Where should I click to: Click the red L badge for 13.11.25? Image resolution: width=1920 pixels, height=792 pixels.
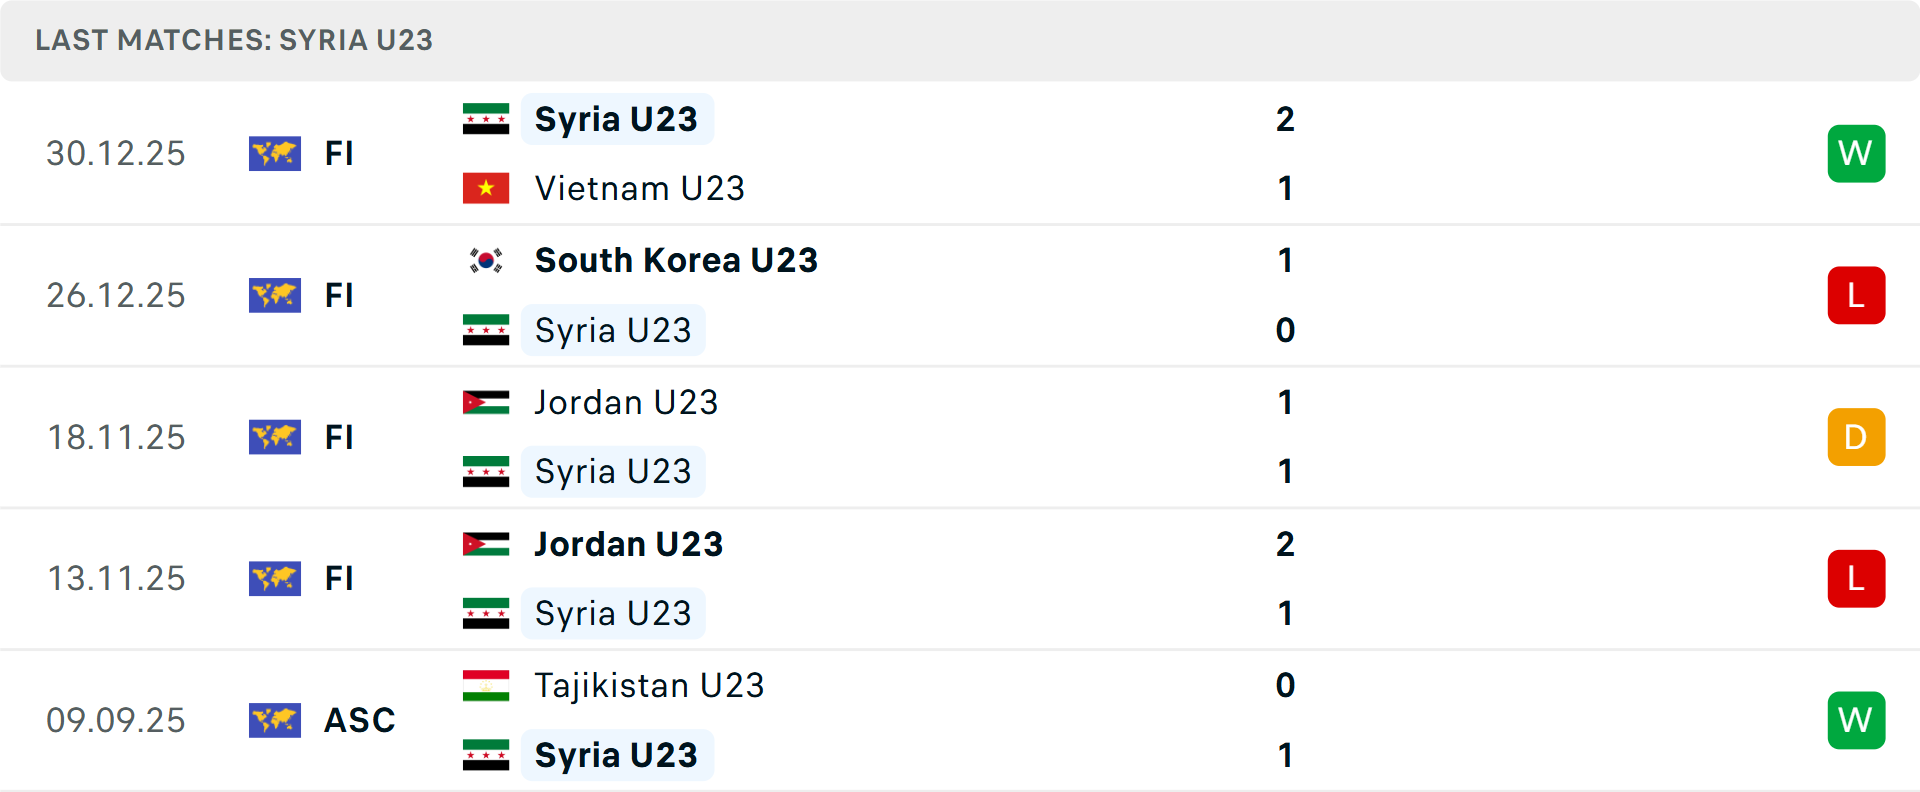pos(1856,578)
